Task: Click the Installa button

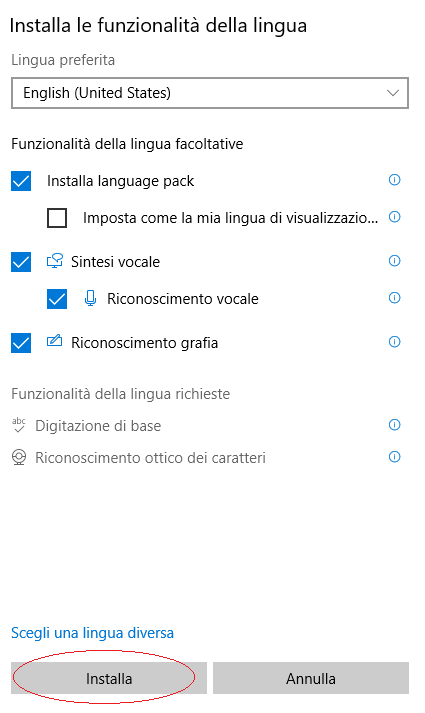Action: tap(109, 678)
